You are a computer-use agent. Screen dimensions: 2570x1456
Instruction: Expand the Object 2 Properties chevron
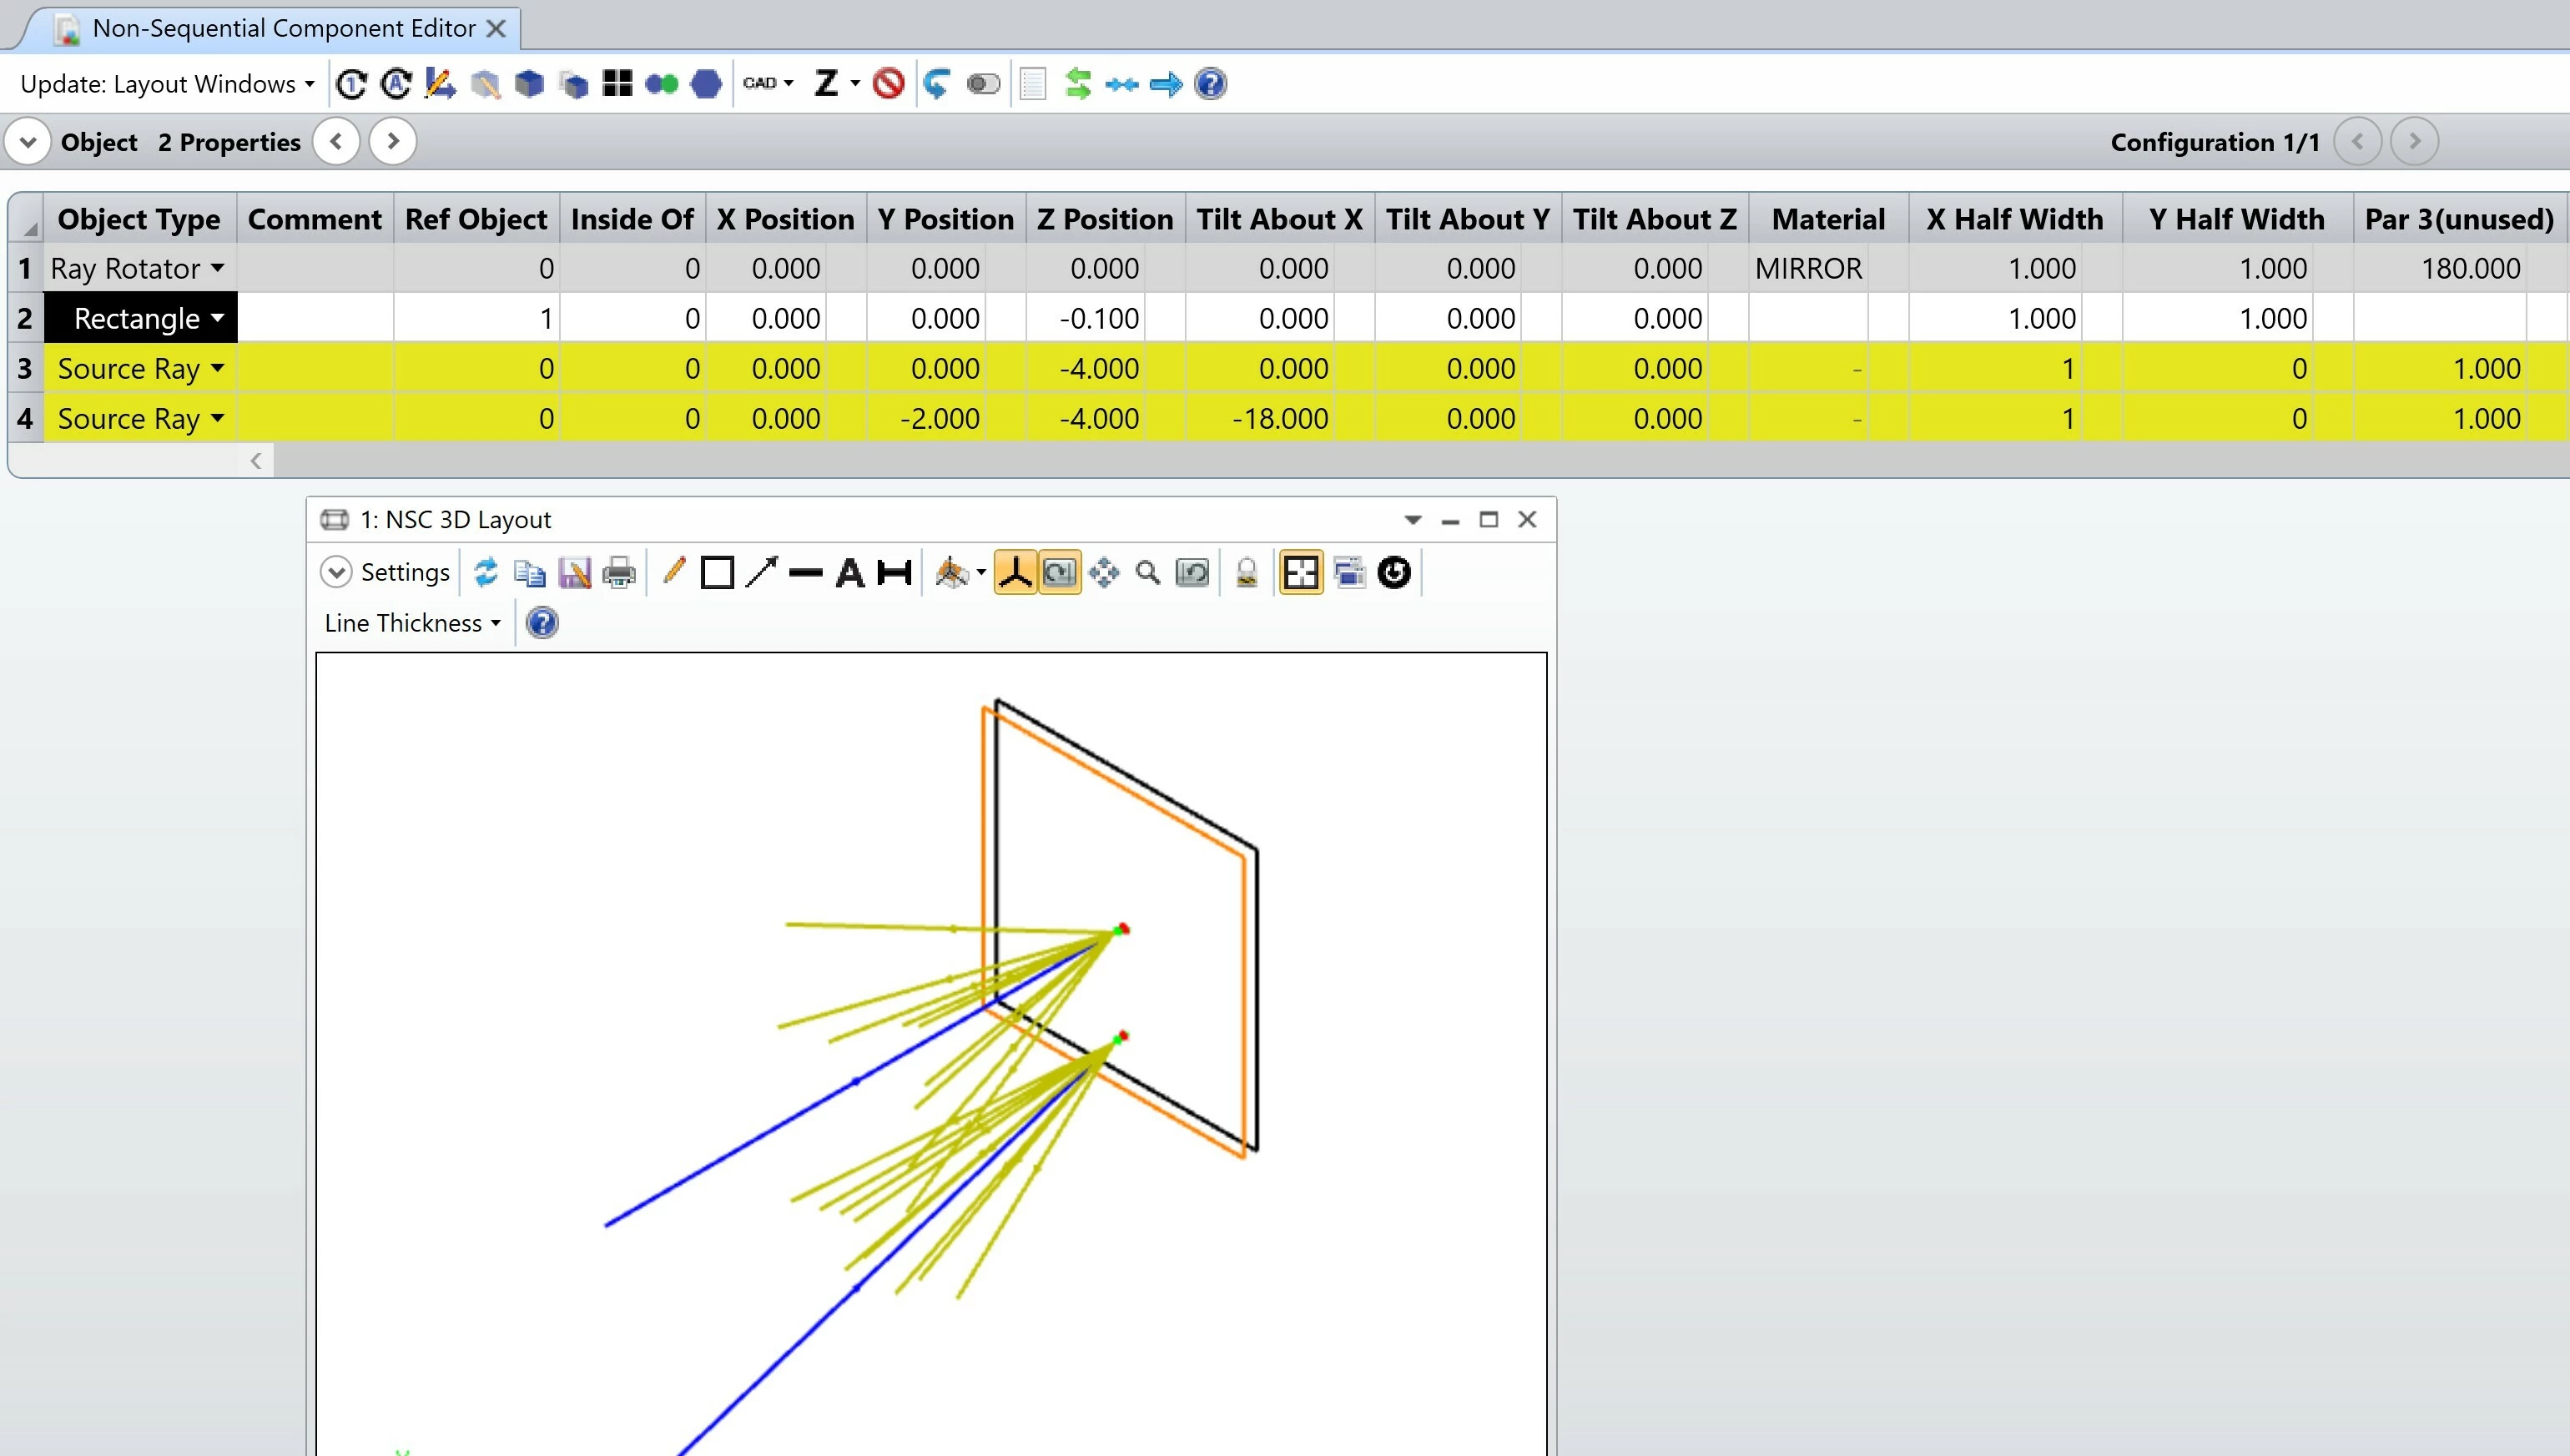coord(28,142)
